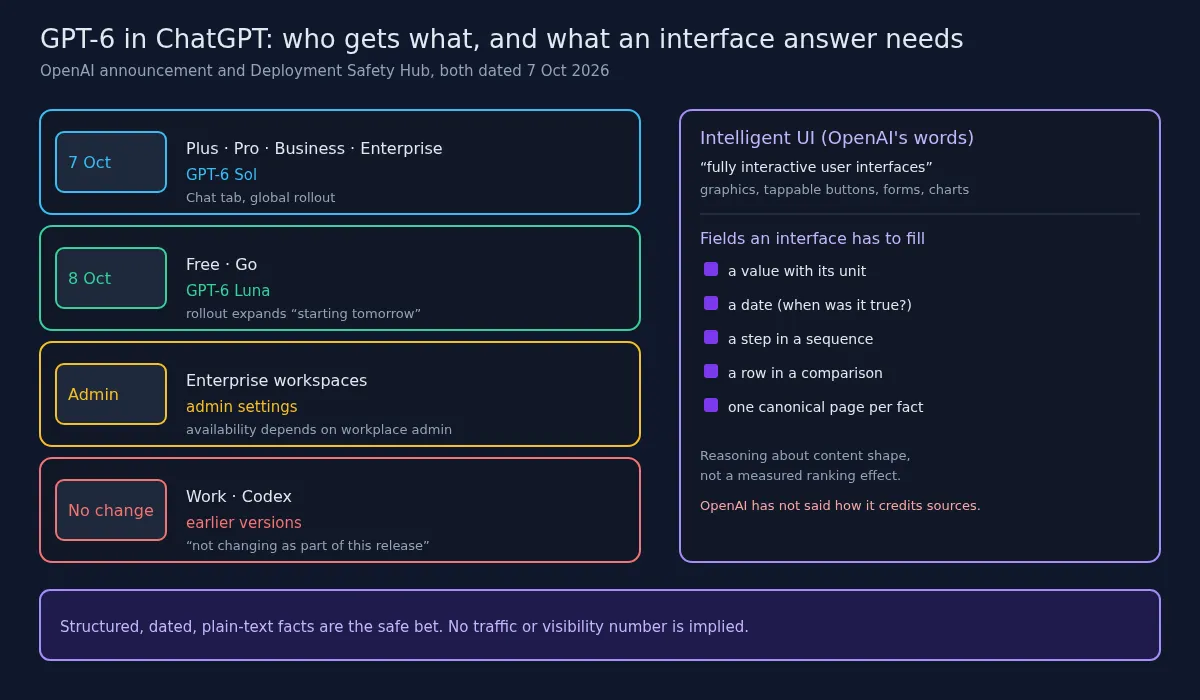Click 'availability depends on workplace admin' caption
The width and height of the screenshot is (1200, 700).
pos(319,430)
